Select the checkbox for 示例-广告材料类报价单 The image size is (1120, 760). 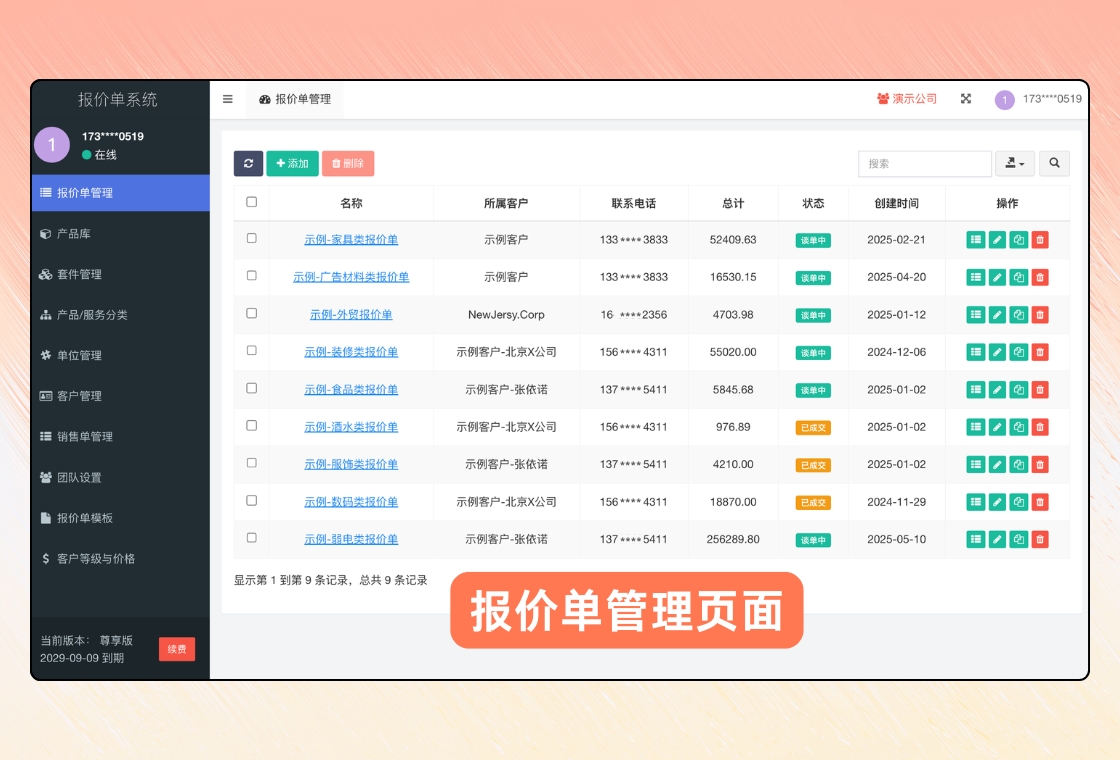pyautogui.click(x=251, y=276)
